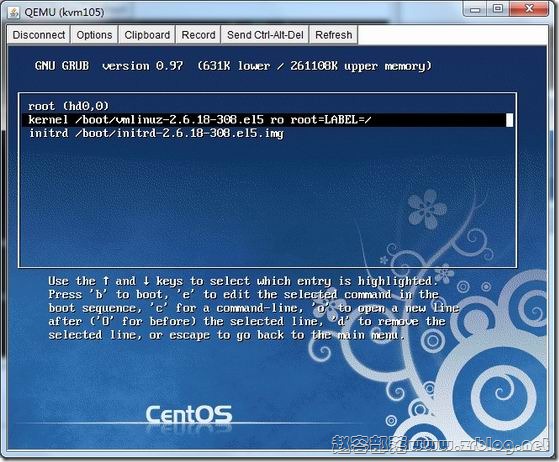Maximize the QEMU window
Image resolution: width=559 pixels, height=462 pixels.
click(x=498, y=9)
